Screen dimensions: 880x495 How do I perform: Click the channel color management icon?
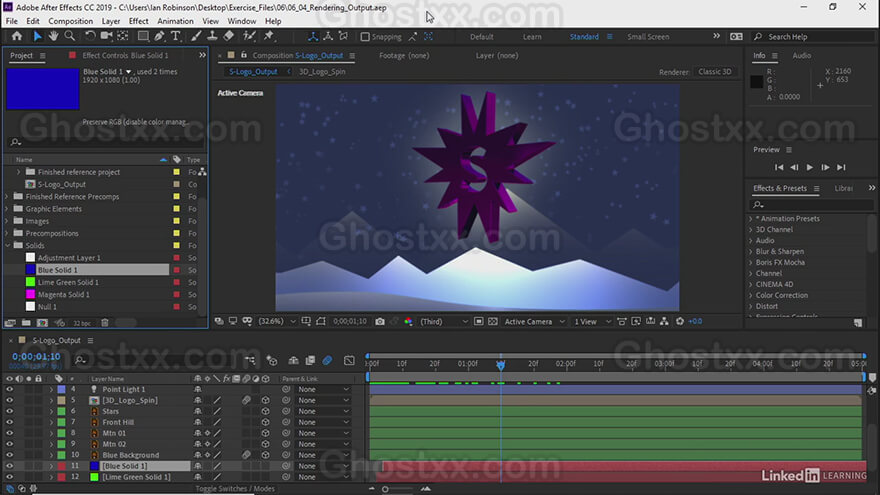[408, 322]
